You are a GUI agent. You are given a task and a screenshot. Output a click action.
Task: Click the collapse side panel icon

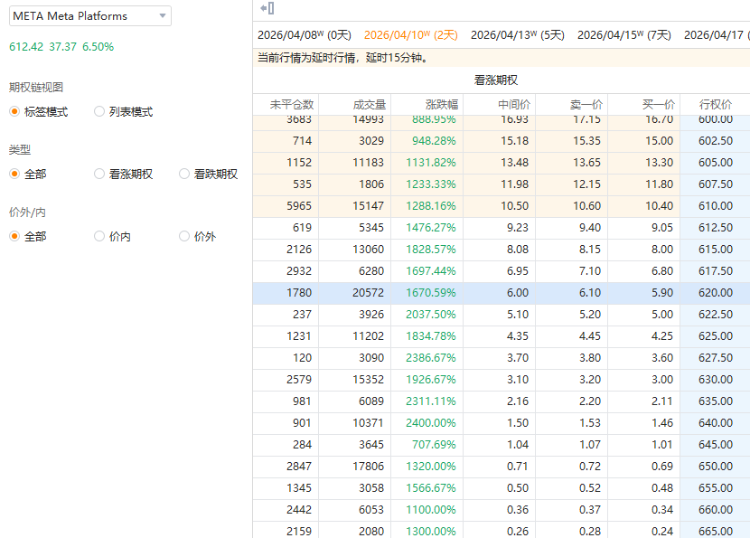click(x=267, y=8)
